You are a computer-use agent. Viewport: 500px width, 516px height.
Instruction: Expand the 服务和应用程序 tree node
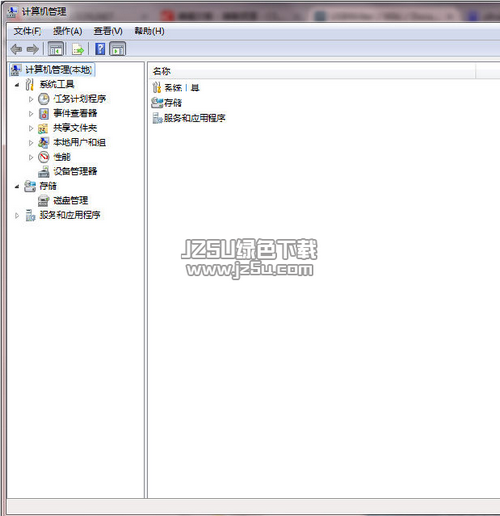click(x=17, y=215)
